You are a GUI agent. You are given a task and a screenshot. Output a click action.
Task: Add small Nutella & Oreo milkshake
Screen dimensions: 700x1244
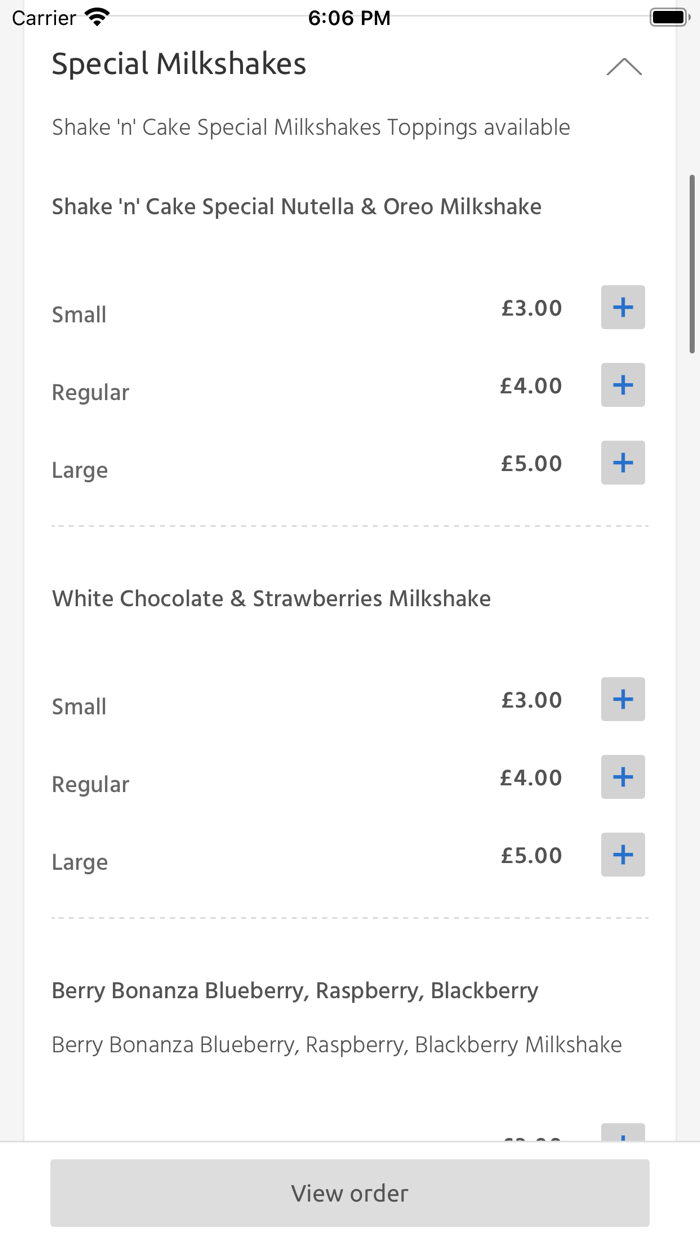click(x=622, y=307)
